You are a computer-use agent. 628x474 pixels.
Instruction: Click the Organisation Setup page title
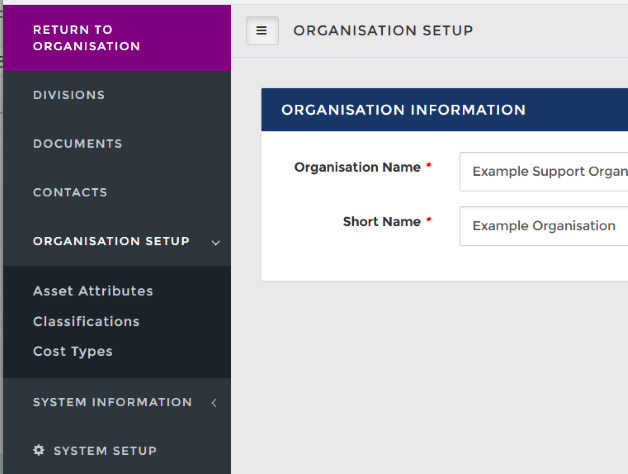coord(383,31)
